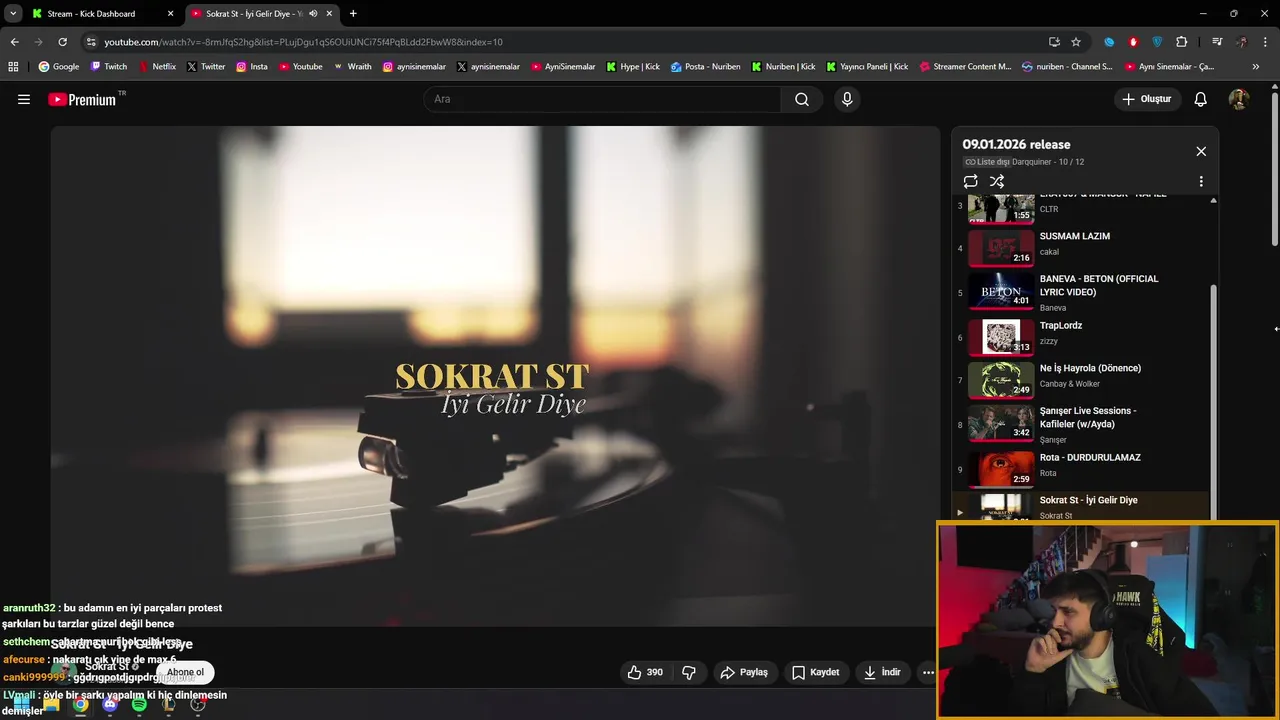Click the blue shield extension icon
The height and width of the screenshot is (720, 1280).
1157,42
